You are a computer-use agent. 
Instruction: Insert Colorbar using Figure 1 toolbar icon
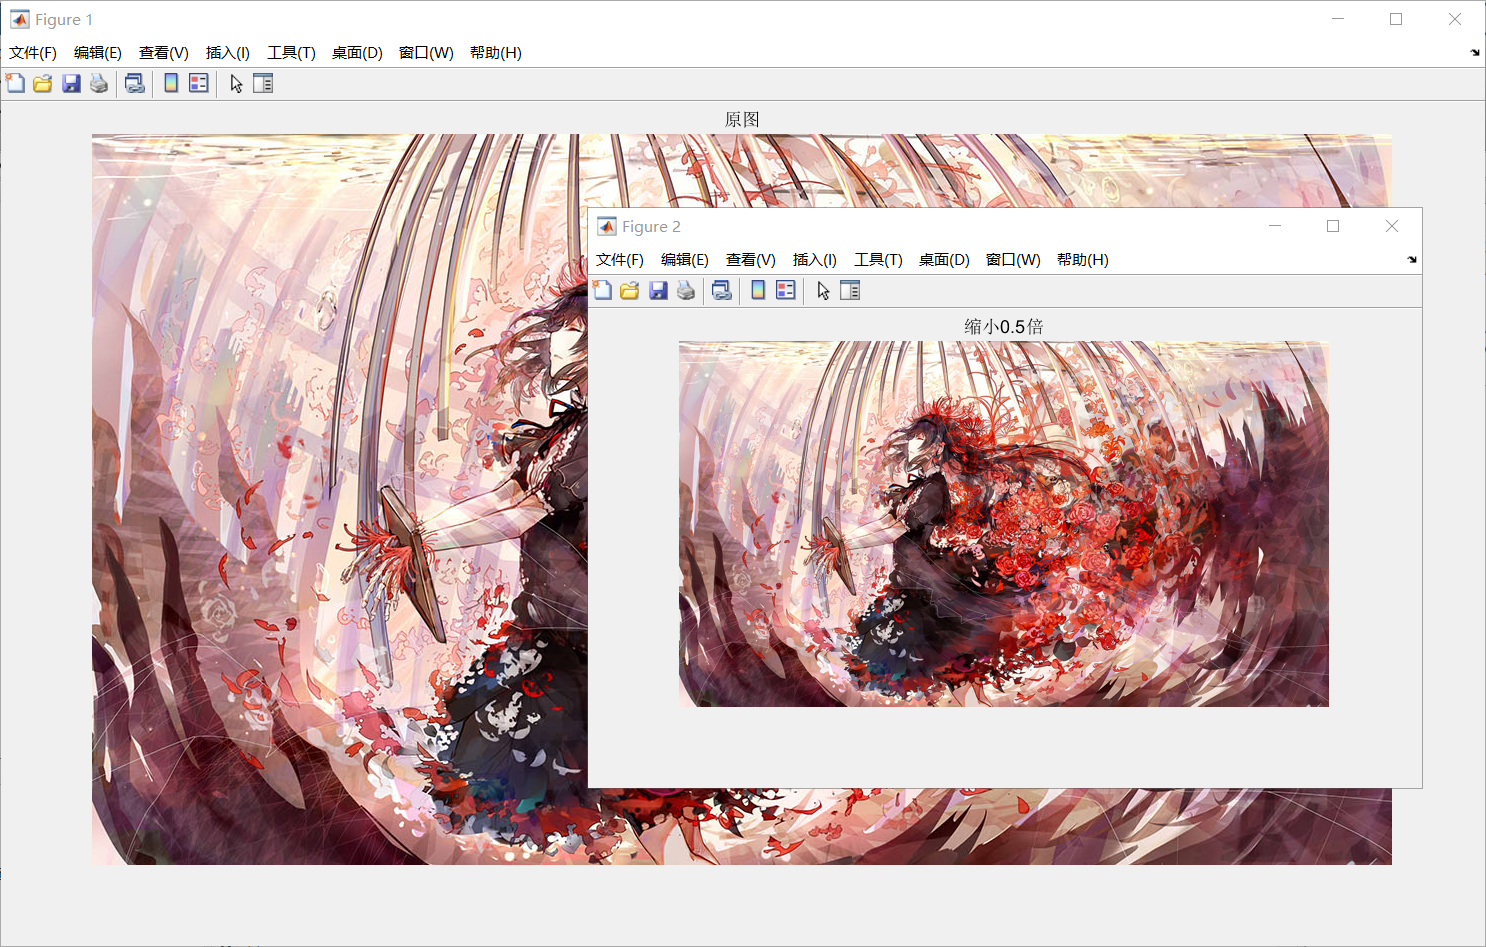tap(171, 83)
